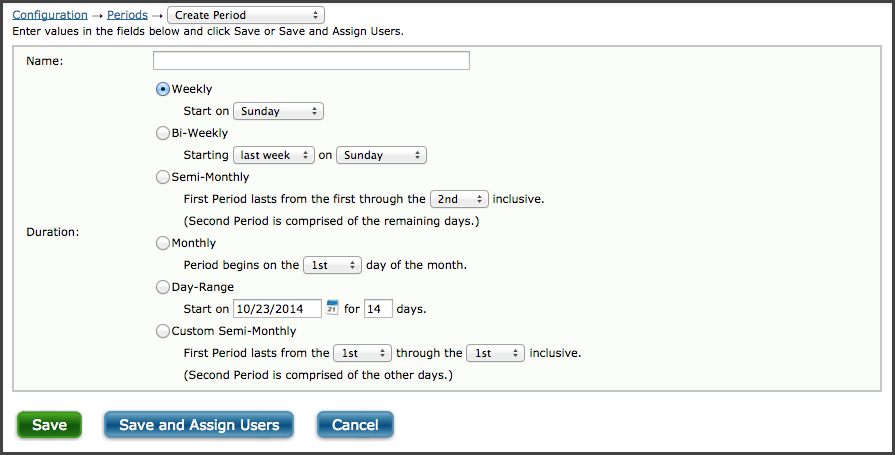Pick the Monthly duration radio button
Viewport: 895px width, 455px height.
[163, 243]
